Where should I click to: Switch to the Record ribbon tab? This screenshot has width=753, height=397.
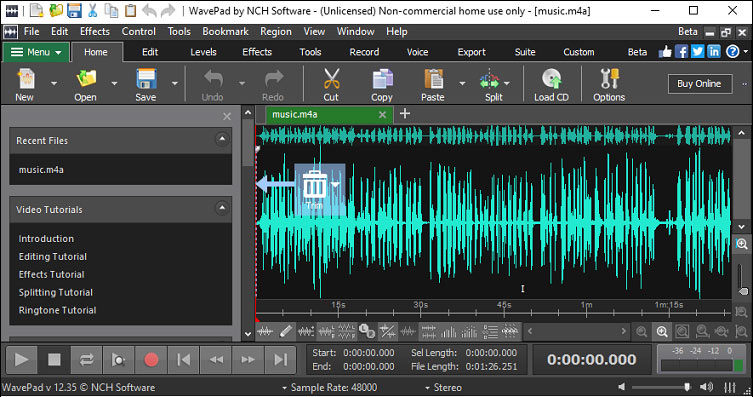pos(364,52)
